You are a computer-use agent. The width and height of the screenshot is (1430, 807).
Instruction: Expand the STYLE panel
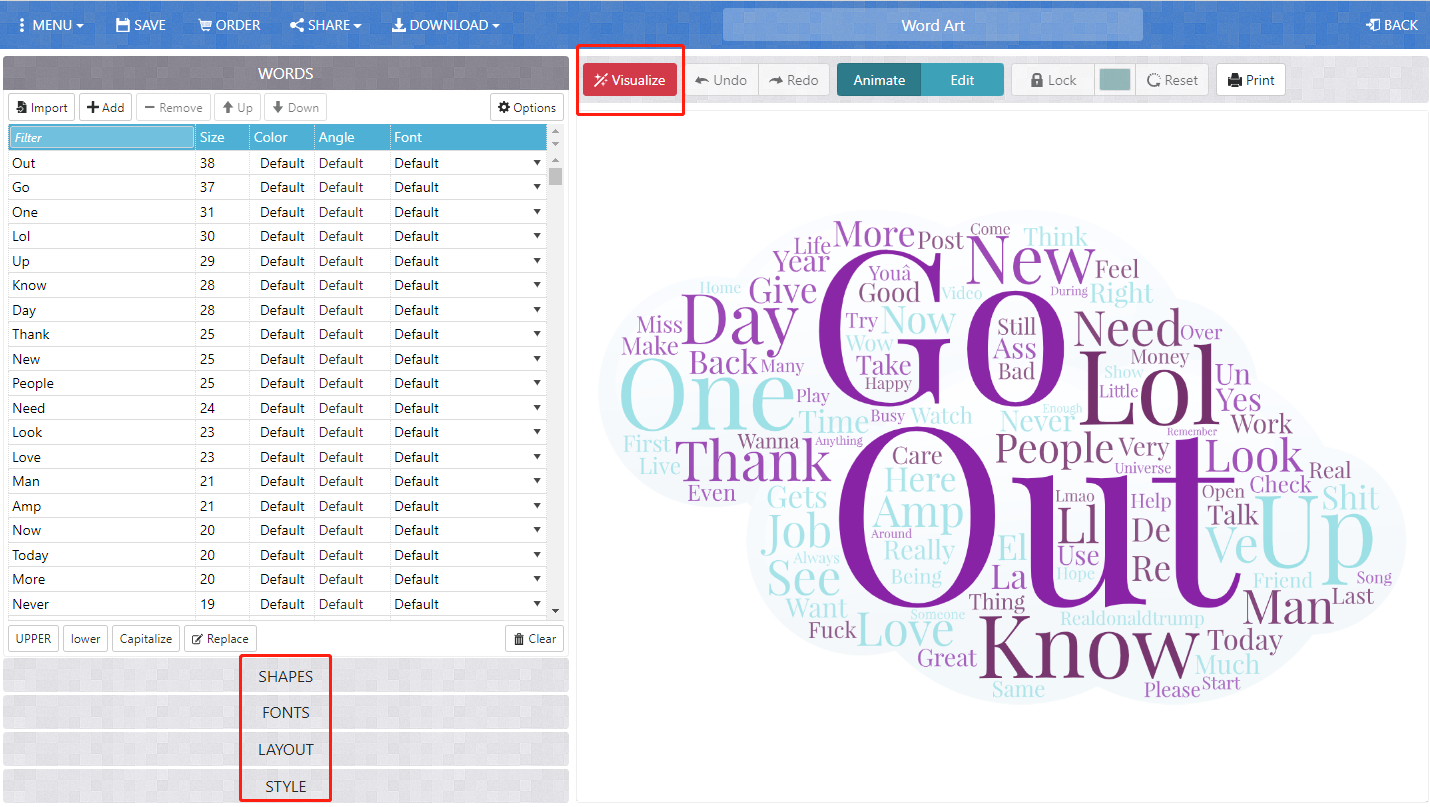pos(285,787)
